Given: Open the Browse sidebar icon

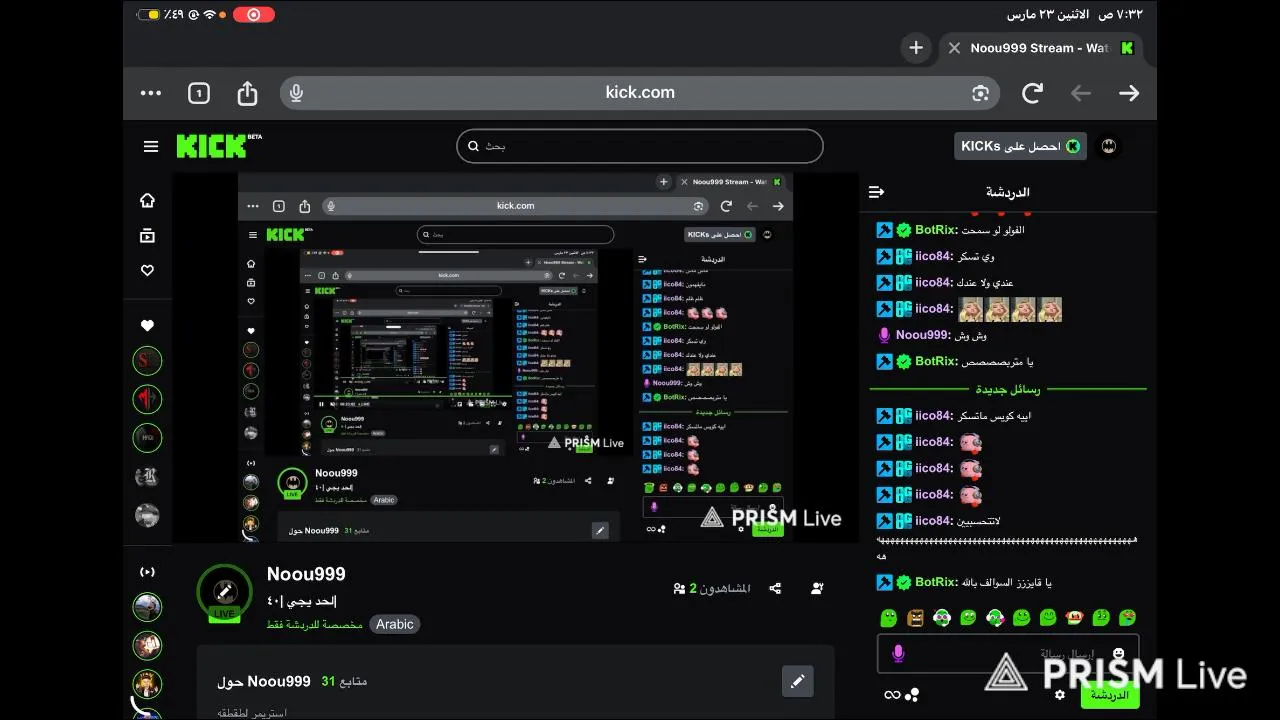Looking at the screenshot, I should click(x=147, y=236).
